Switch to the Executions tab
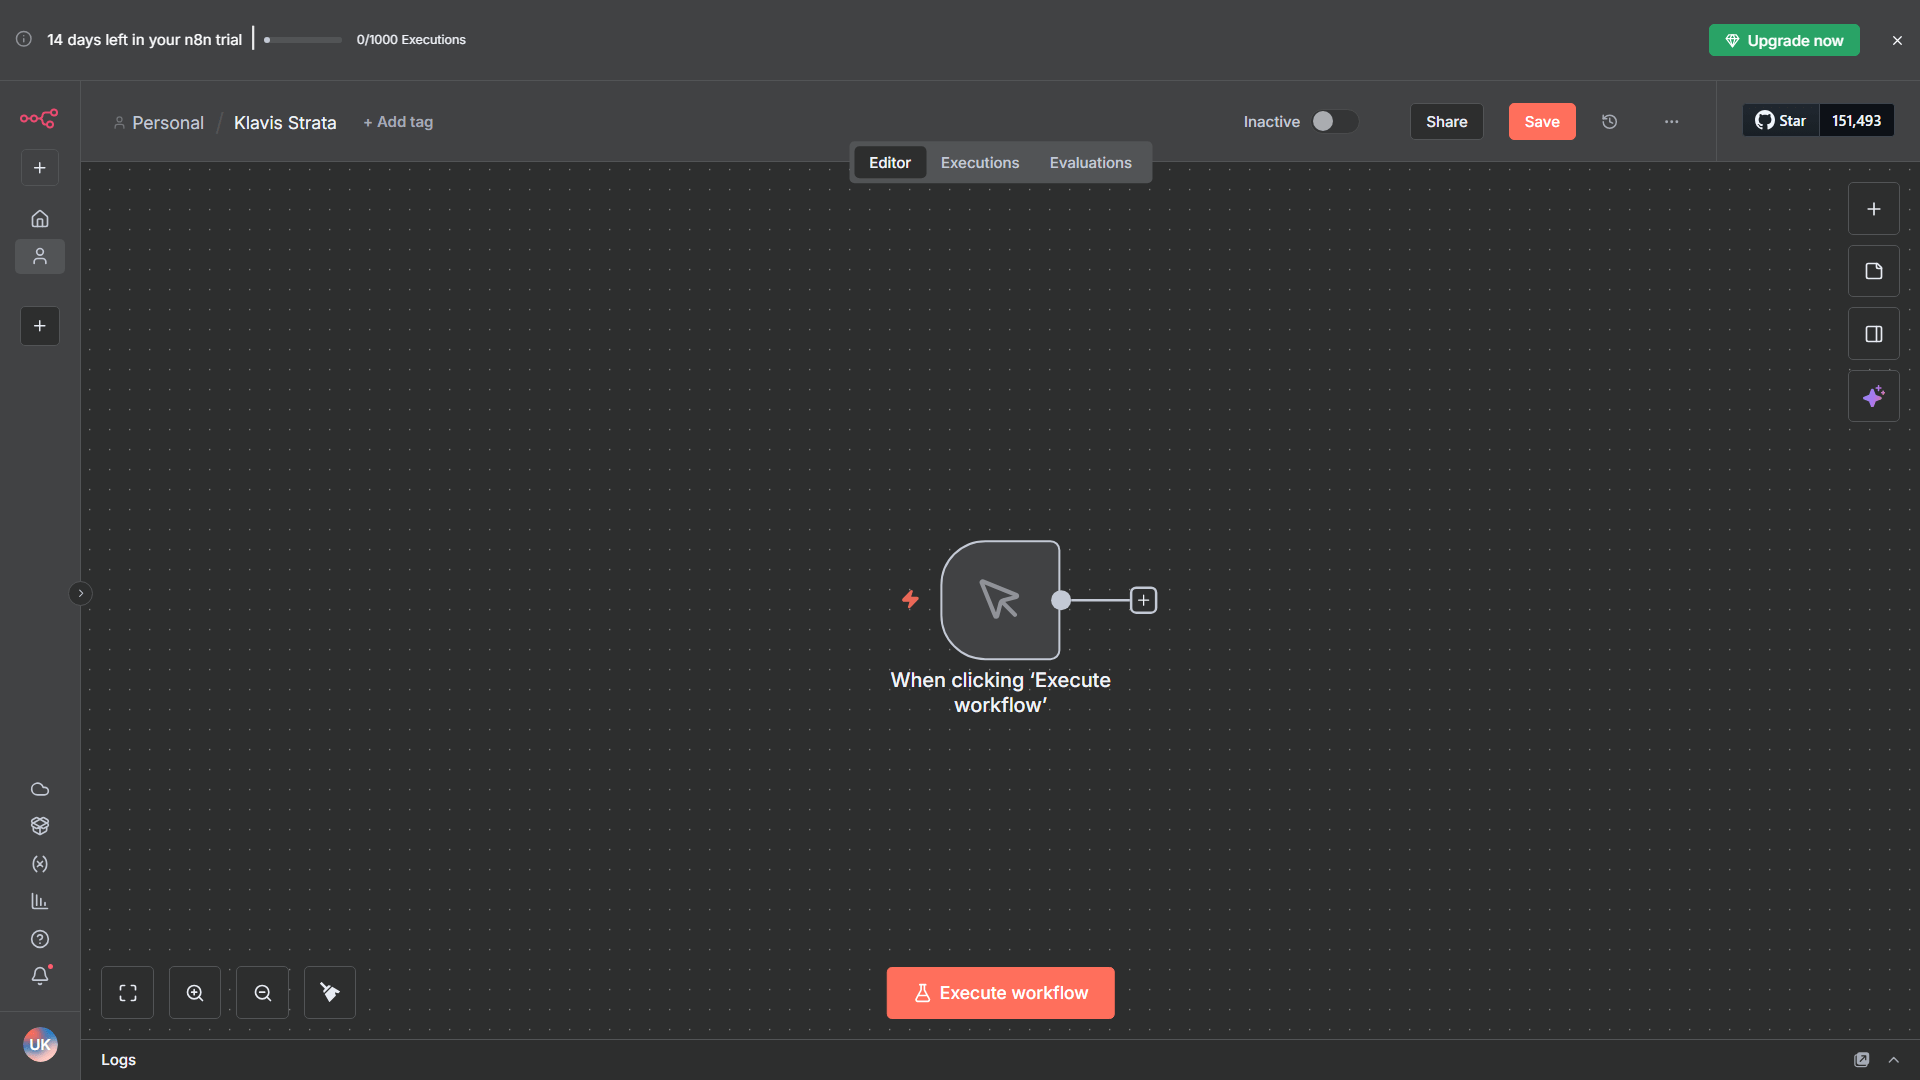The image size is (1920, 1080). tap(979, 162)
